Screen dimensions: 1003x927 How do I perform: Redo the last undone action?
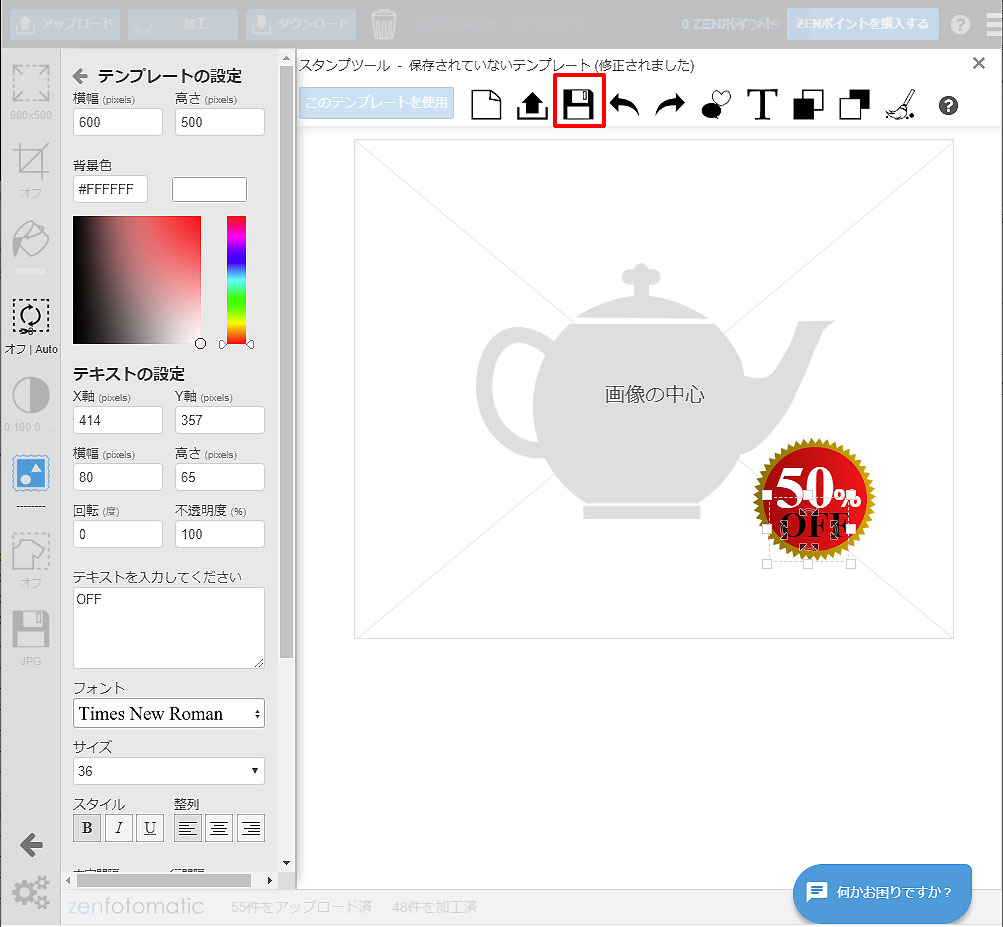pos(670,104)
